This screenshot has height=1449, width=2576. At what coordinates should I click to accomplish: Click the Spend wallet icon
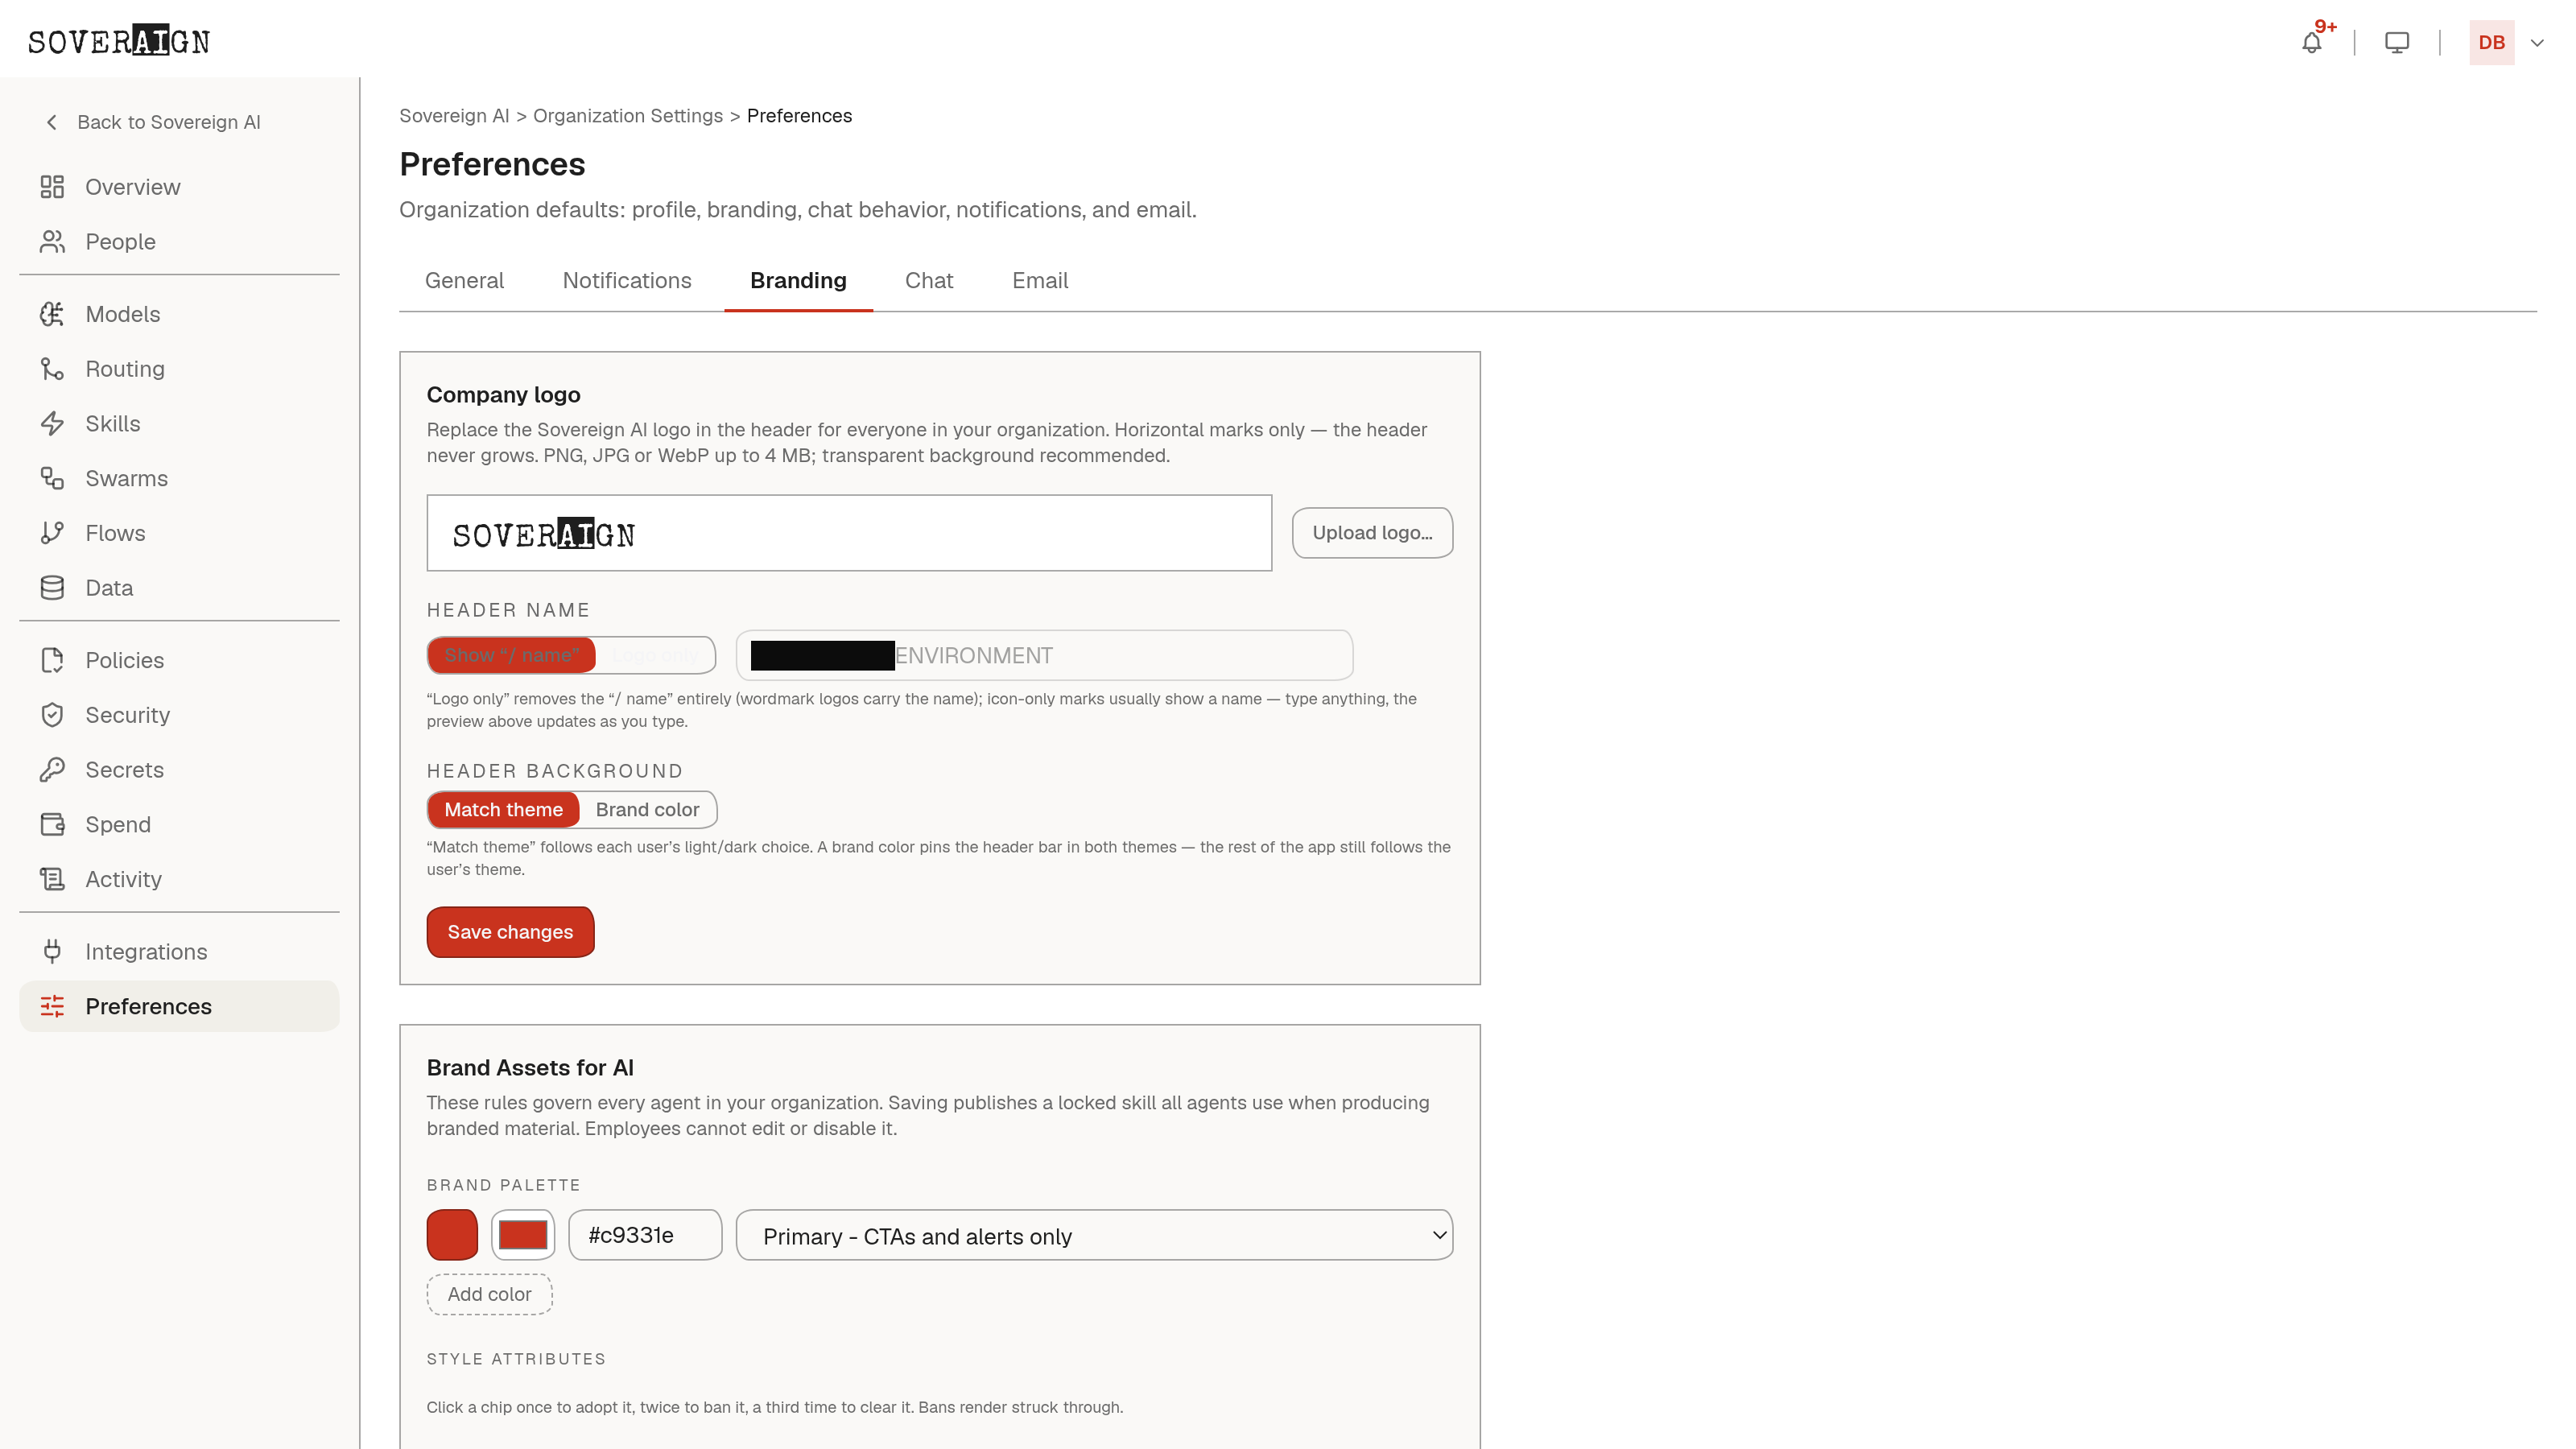coord(52,824)
